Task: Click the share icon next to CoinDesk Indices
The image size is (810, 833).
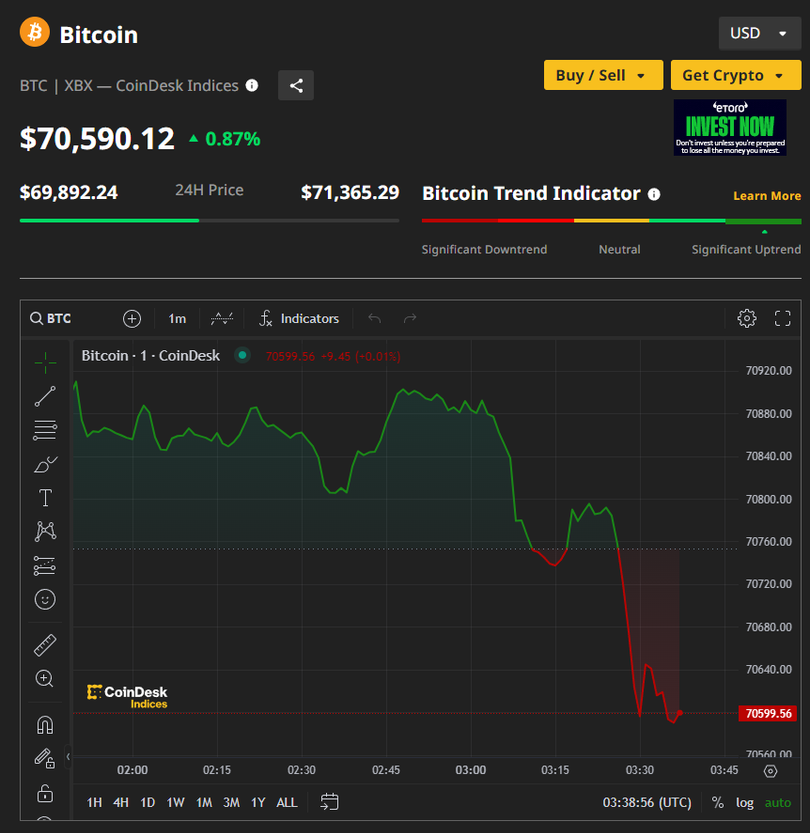Action: click(x=296, y=86)
